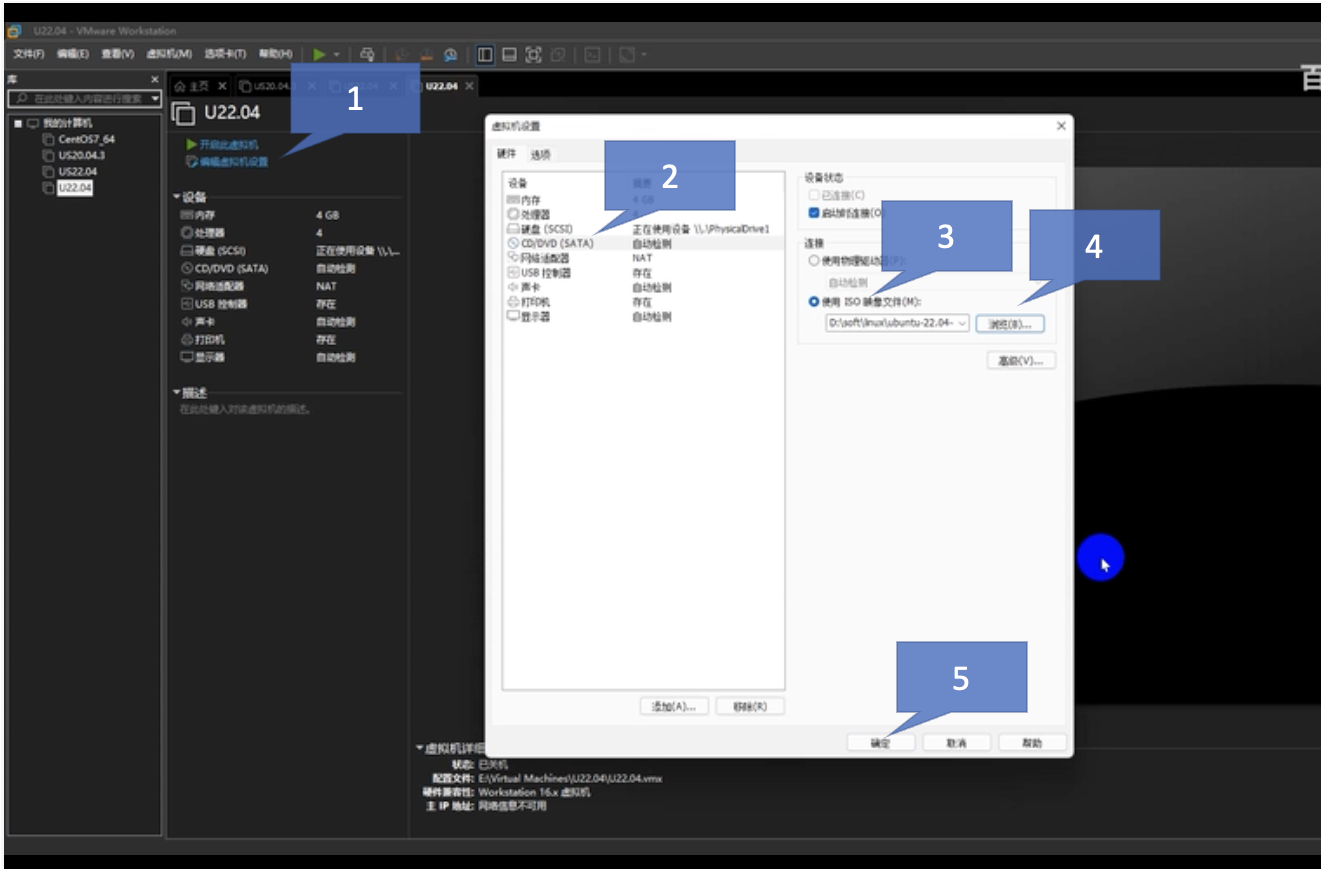Select 网络适配器 row in settings dialog

(643, 258)
